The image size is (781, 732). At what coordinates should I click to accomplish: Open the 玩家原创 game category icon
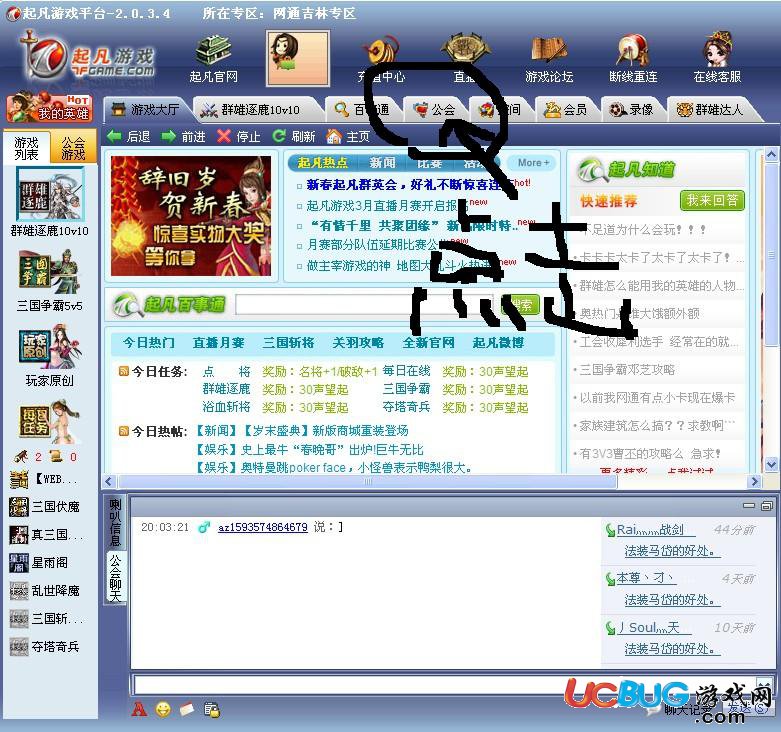click(x=49, y=347)
